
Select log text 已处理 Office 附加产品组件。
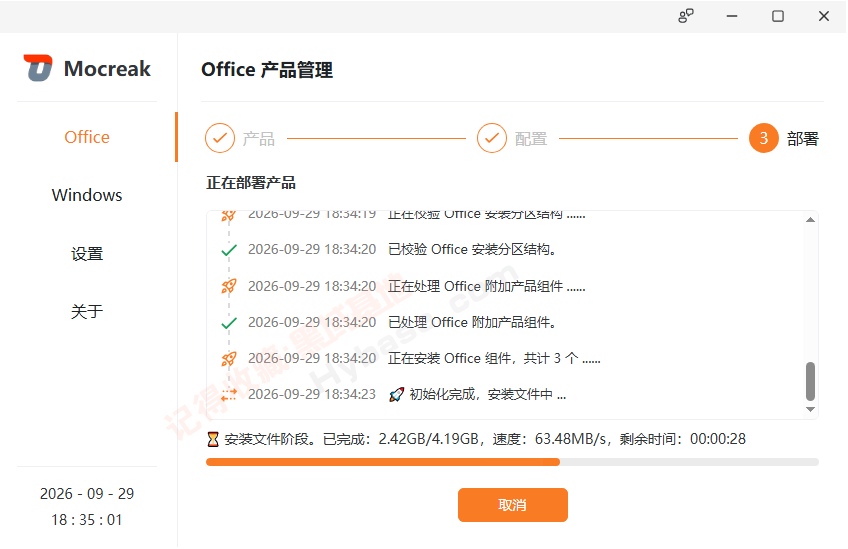coord(472,322)
